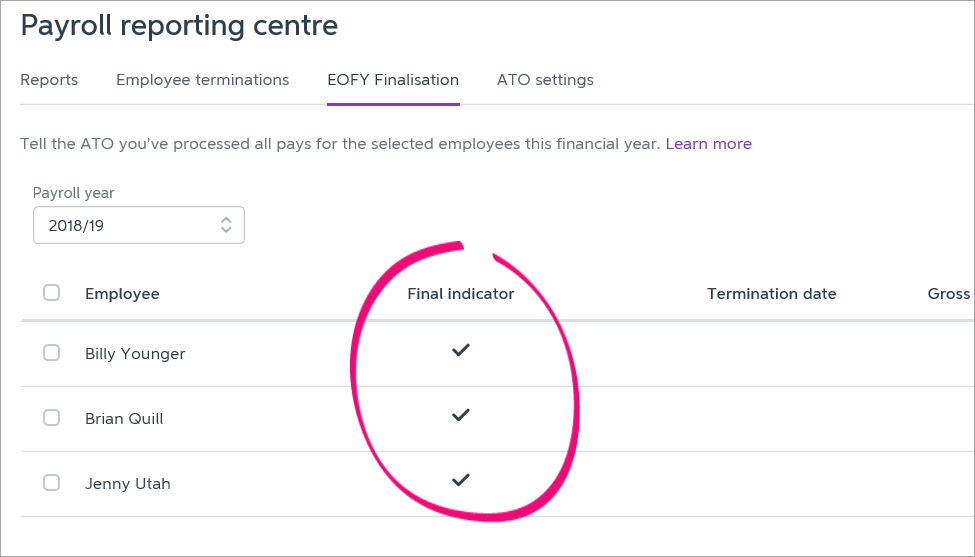Check the Jenny Utah row checkbox

pos(52,483)
